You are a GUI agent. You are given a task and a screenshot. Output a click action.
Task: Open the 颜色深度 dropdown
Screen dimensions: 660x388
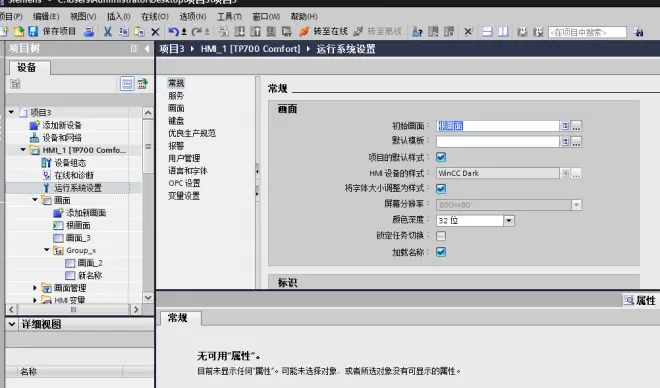(509, 220)
